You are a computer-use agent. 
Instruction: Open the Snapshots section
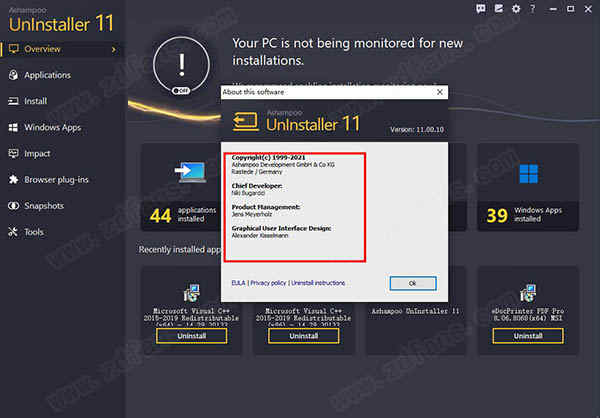coord(44,206)
